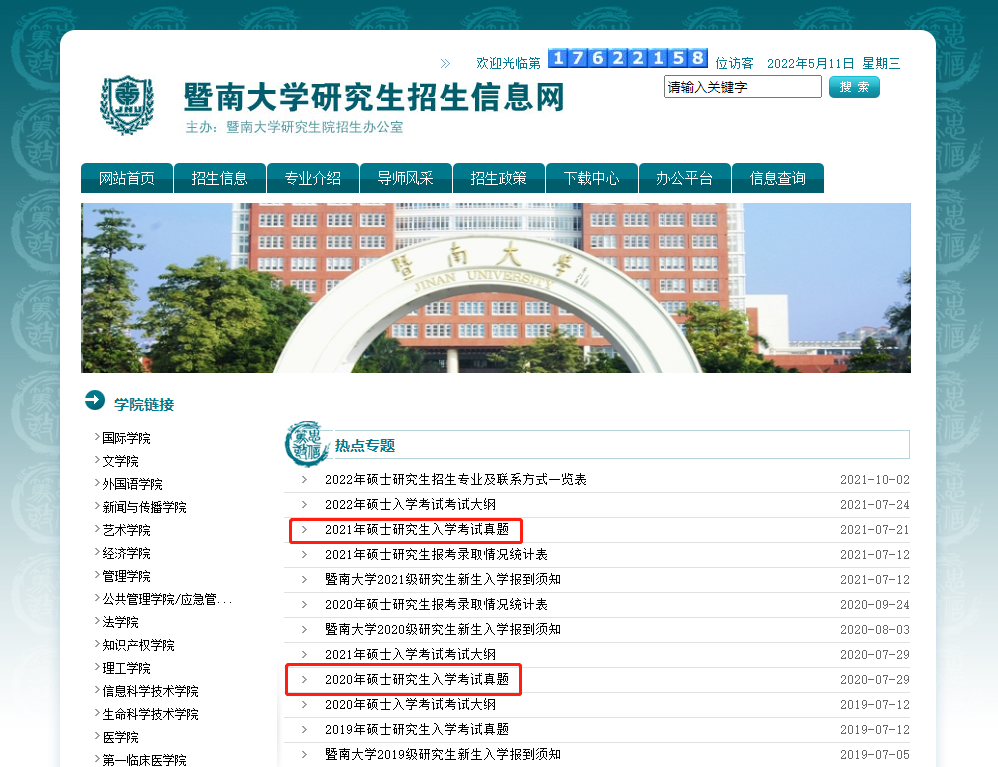Viewport: 998px width, 767px height.
Task: Open the 信息科学技术学院 college link
Action: coord(150,691)
